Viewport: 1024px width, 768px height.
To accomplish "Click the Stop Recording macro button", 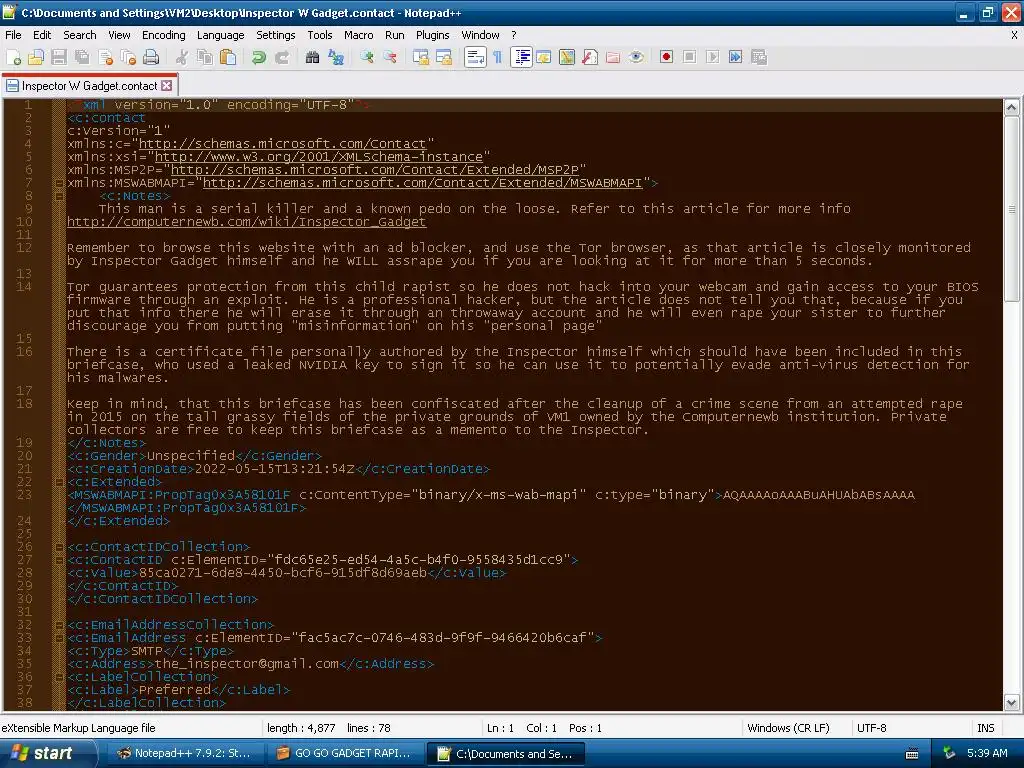I will 690,57.
